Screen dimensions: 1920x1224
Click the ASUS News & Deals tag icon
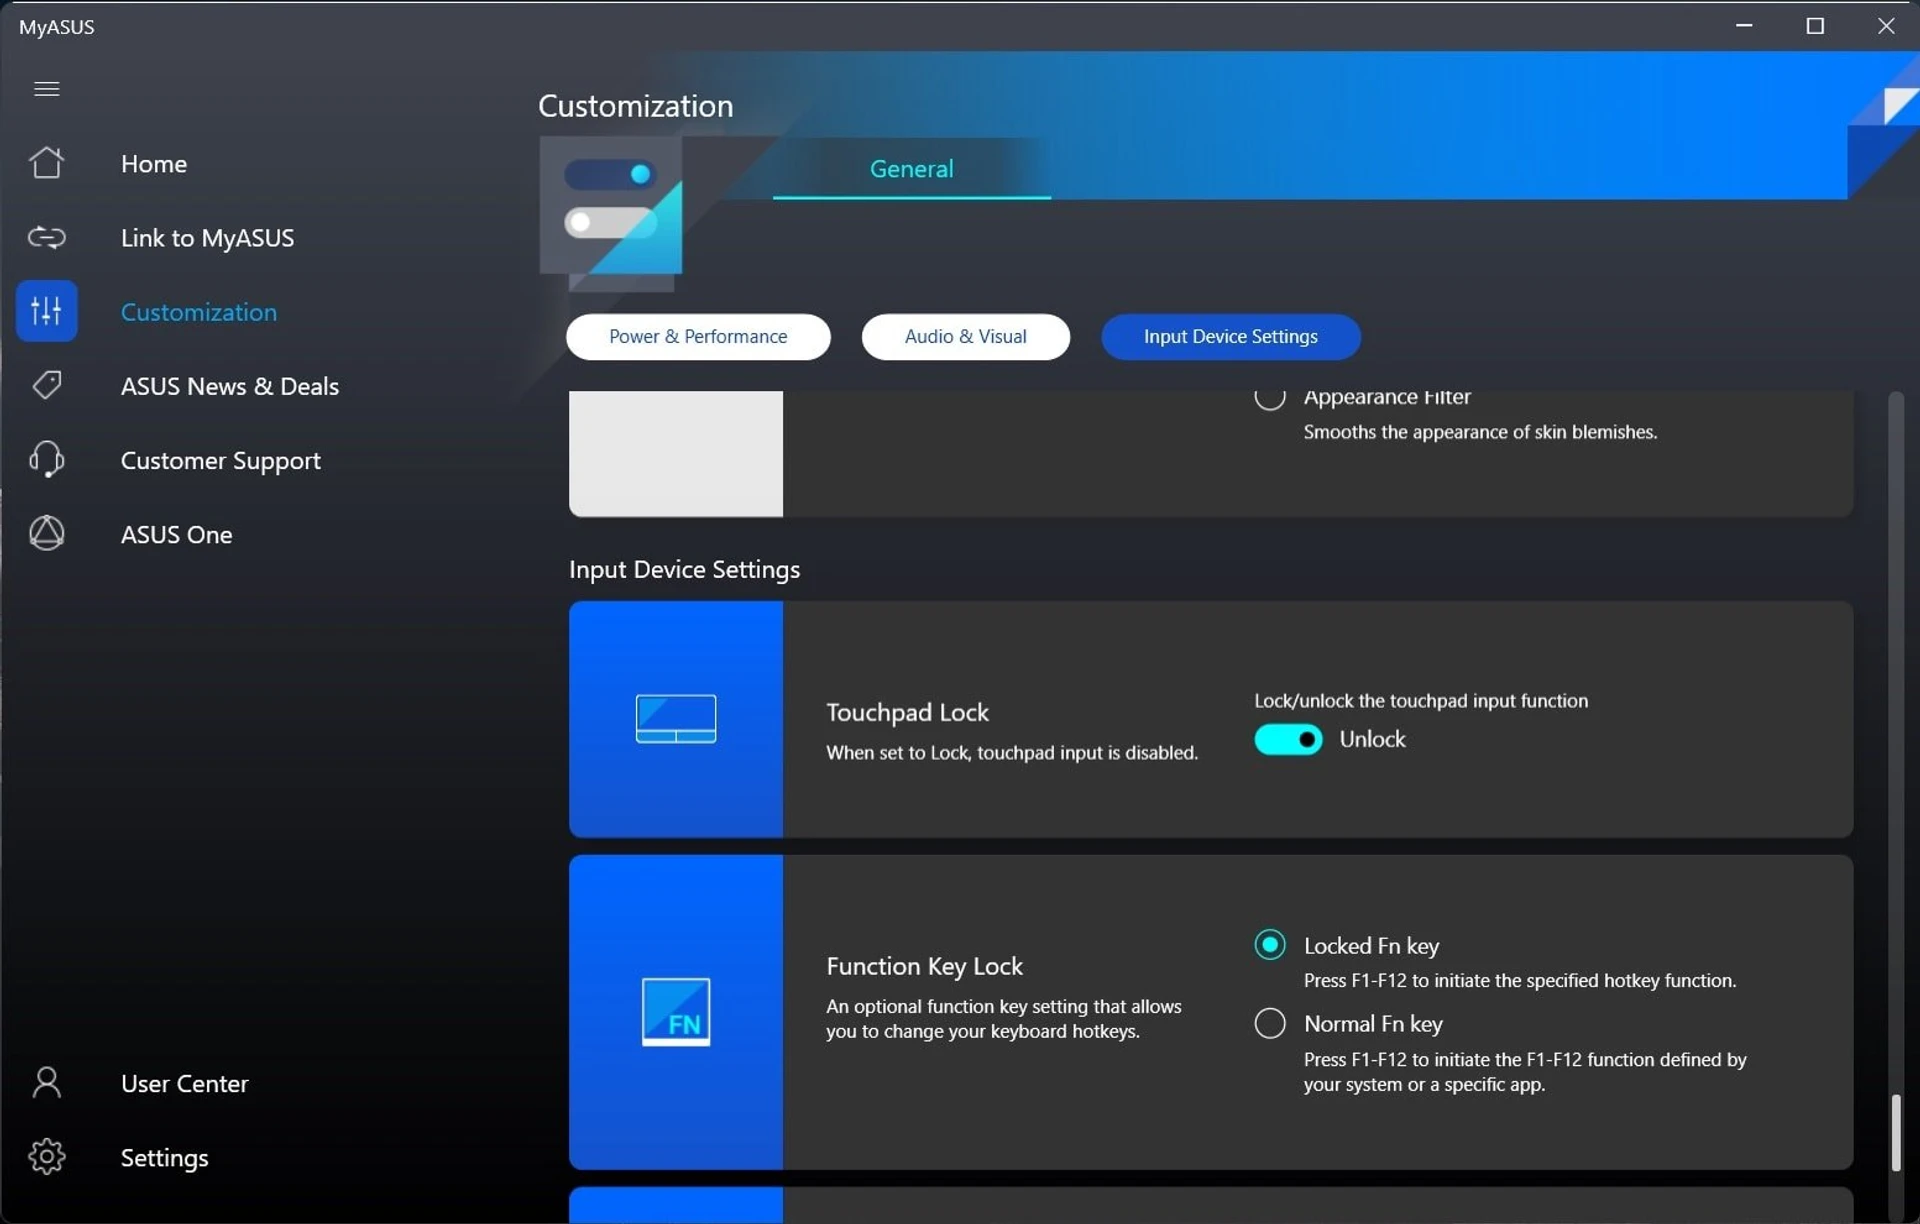46,385
